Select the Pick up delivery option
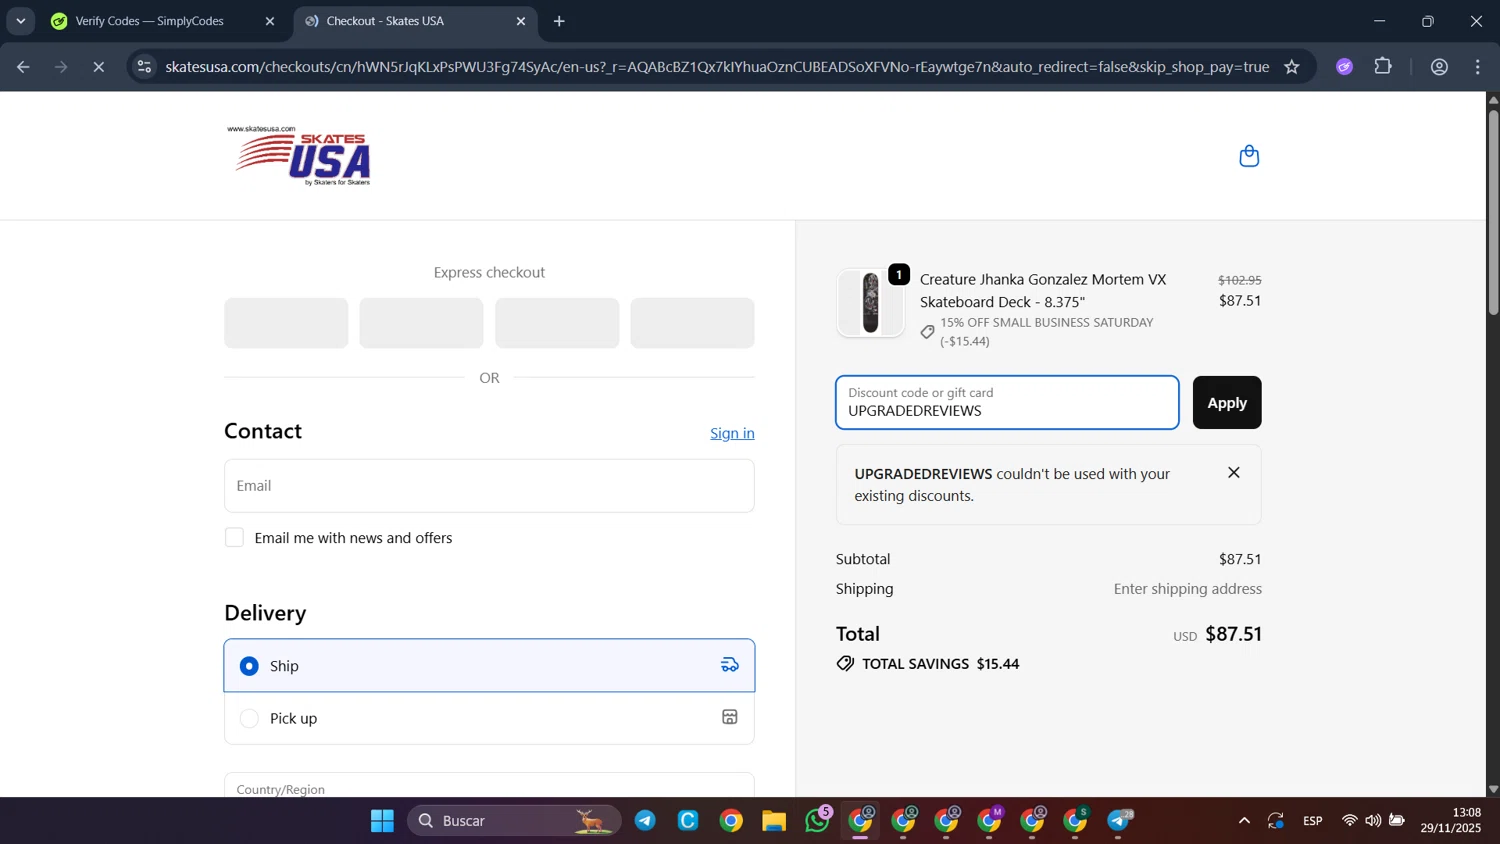 (489, 718)
